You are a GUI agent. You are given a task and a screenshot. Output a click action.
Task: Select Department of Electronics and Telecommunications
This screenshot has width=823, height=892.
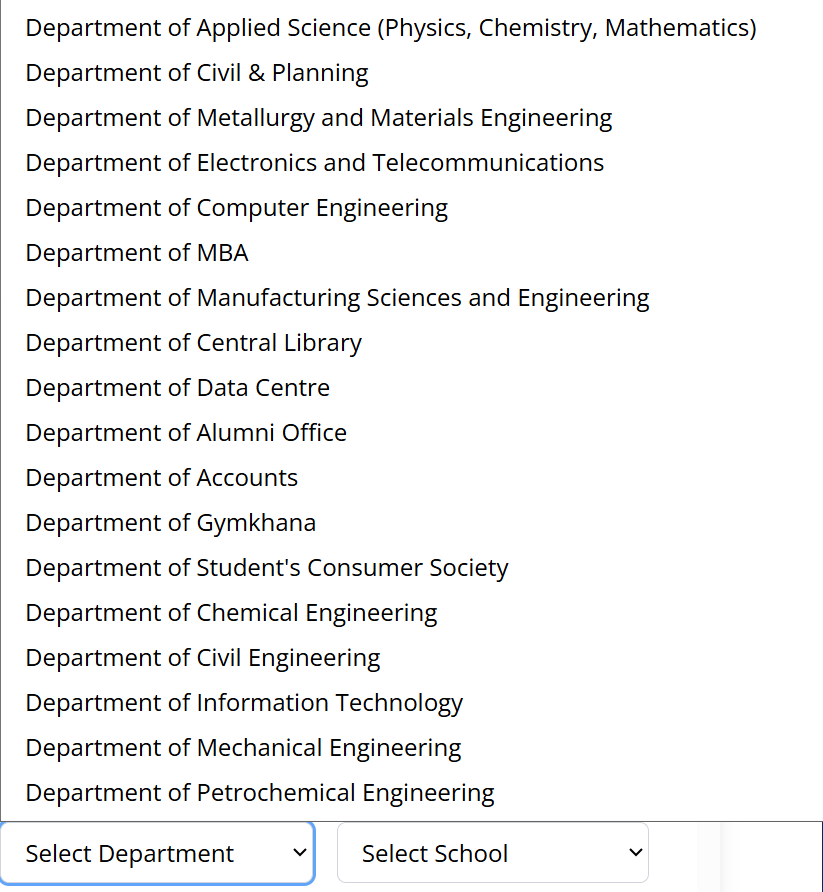[314, 163]
